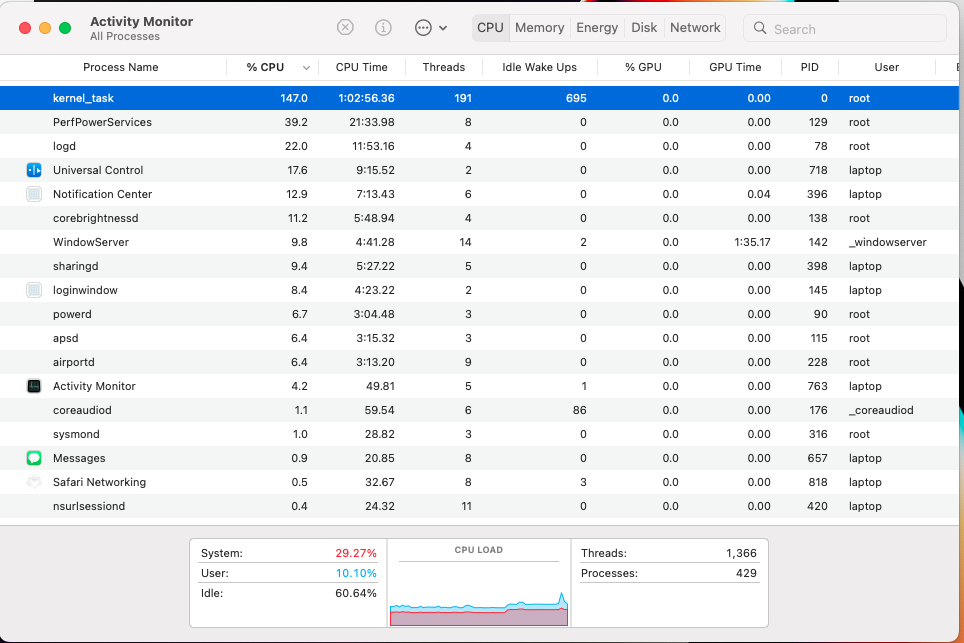Select the sharingd process row
The width and height of the screenshot is (964, 643).
coord(480,266)
